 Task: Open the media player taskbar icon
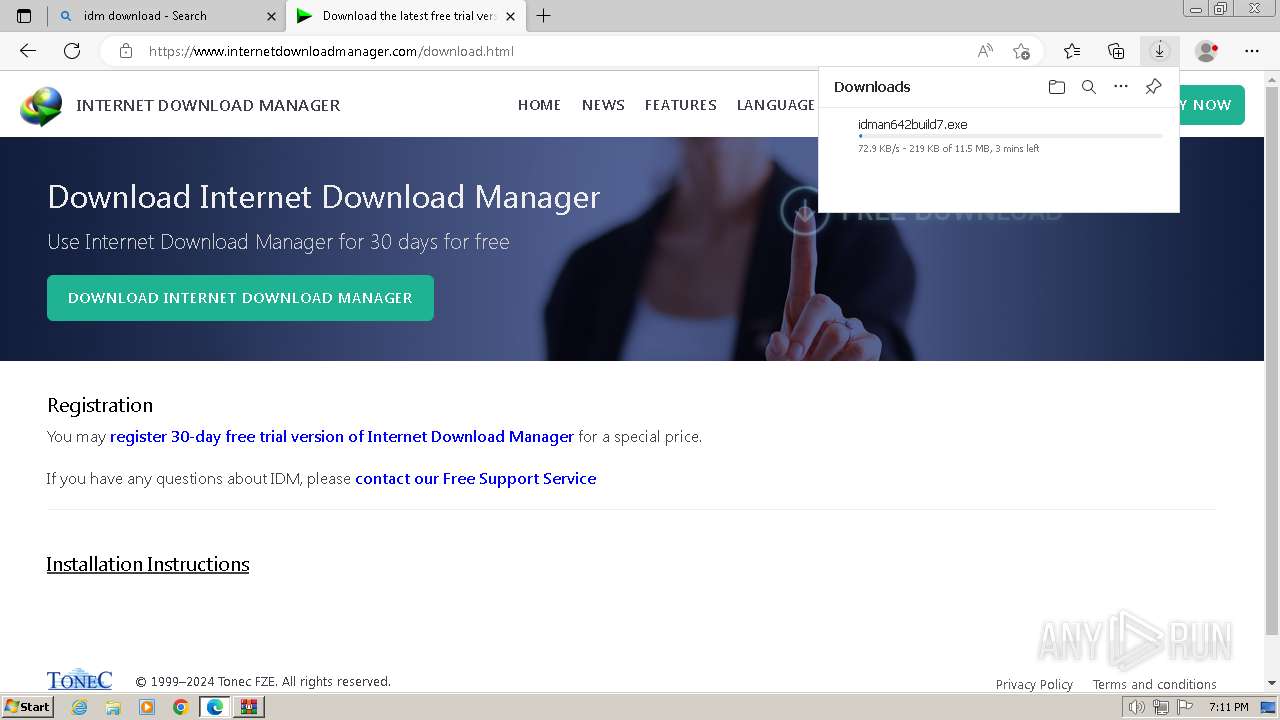(147, 707)
